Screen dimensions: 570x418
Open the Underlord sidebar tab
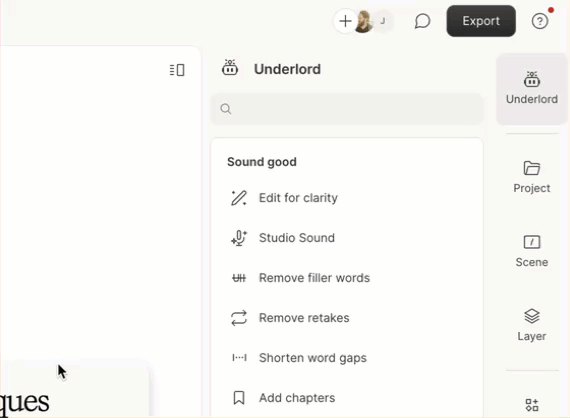(531, 89)
